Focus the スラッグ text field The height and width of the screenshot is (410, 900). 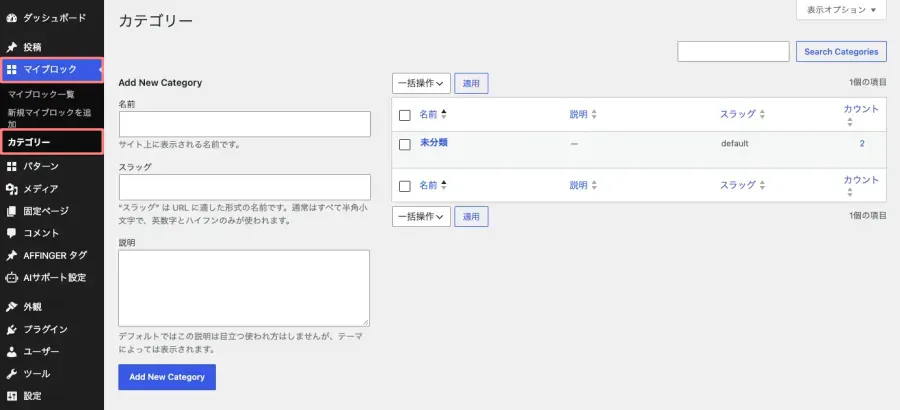245,187
